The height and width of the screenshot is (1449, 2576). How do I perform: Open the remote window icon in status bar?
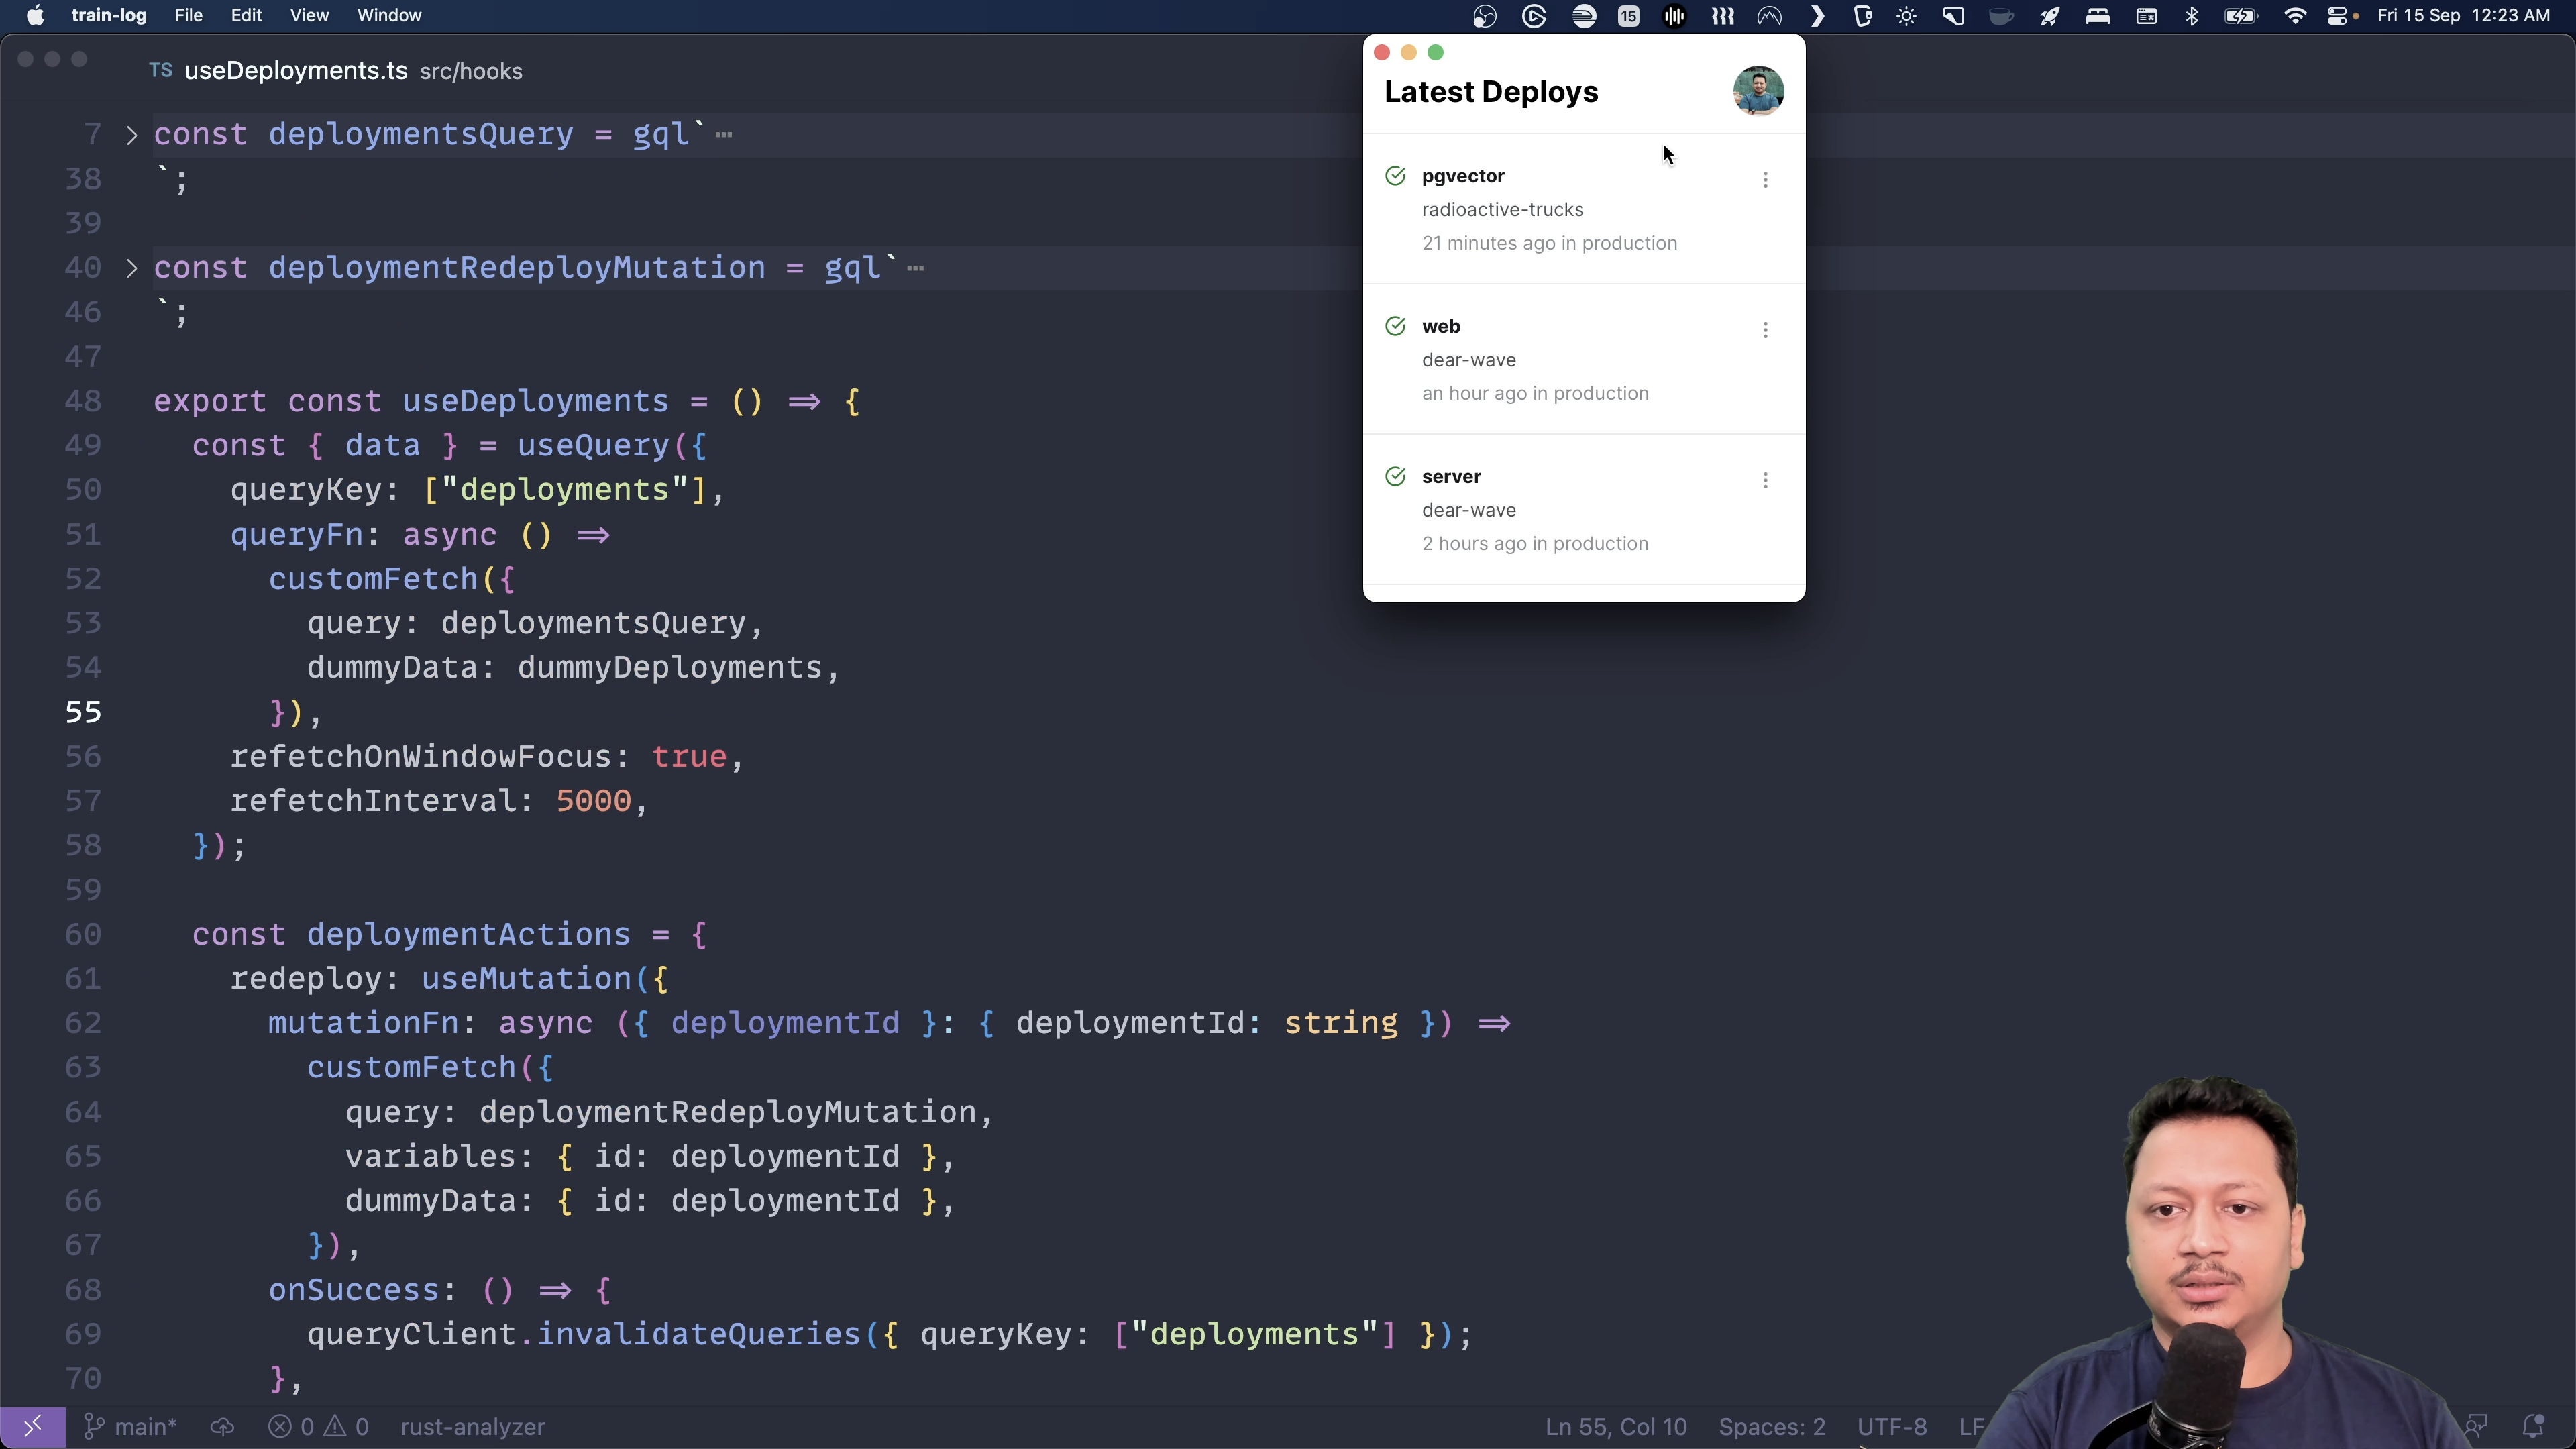pos(32,1426)
